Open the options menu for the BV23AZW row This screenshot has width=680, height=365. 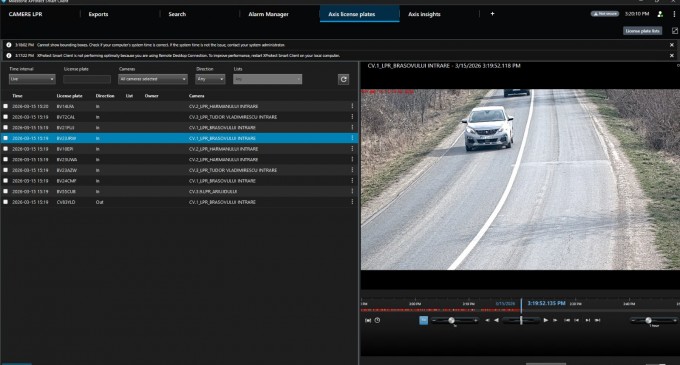pos(352,170)
